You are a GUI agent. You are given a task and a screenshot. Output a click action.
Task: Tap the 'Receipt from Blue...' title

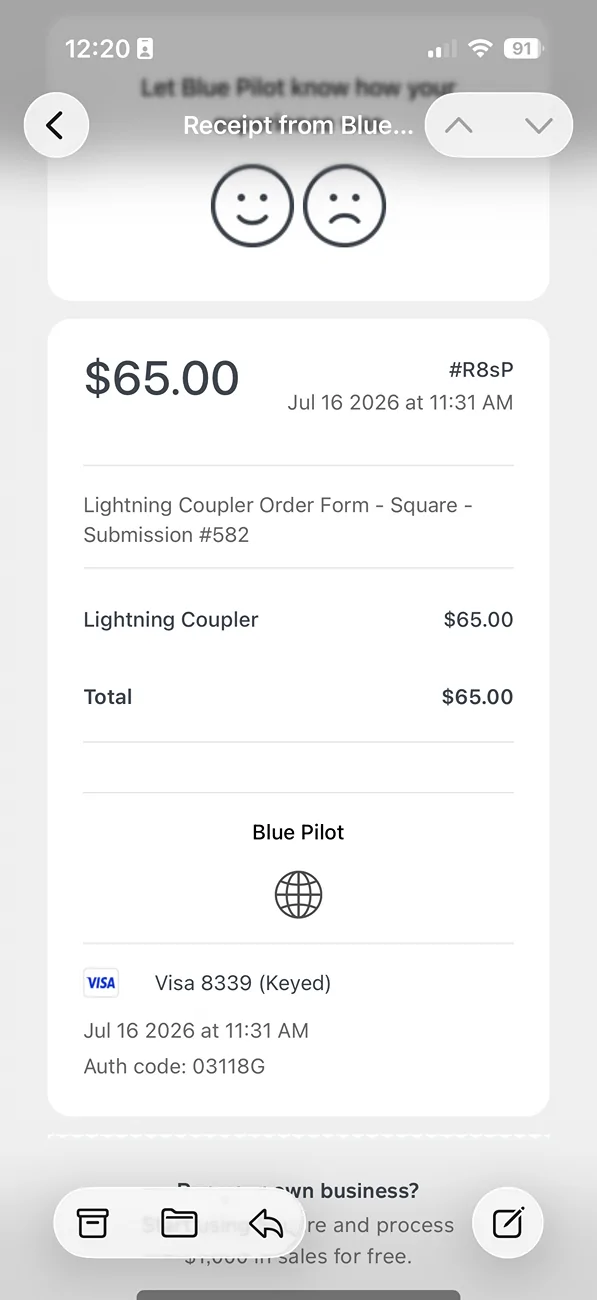(x=298, y=126)
